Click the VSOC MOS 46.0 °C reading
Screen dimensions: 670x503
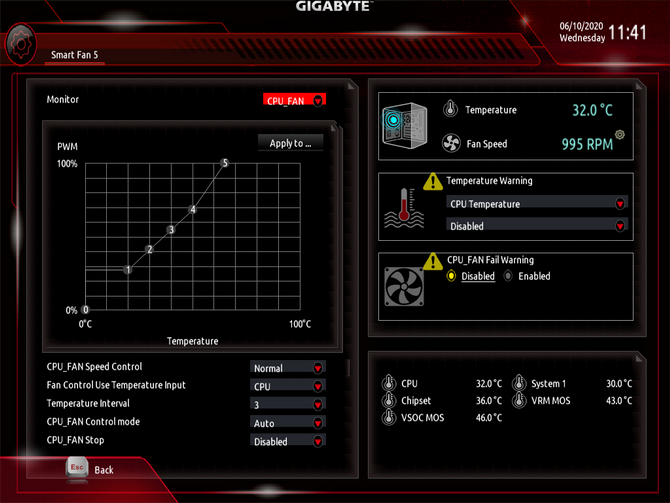[x=489, y=418]
